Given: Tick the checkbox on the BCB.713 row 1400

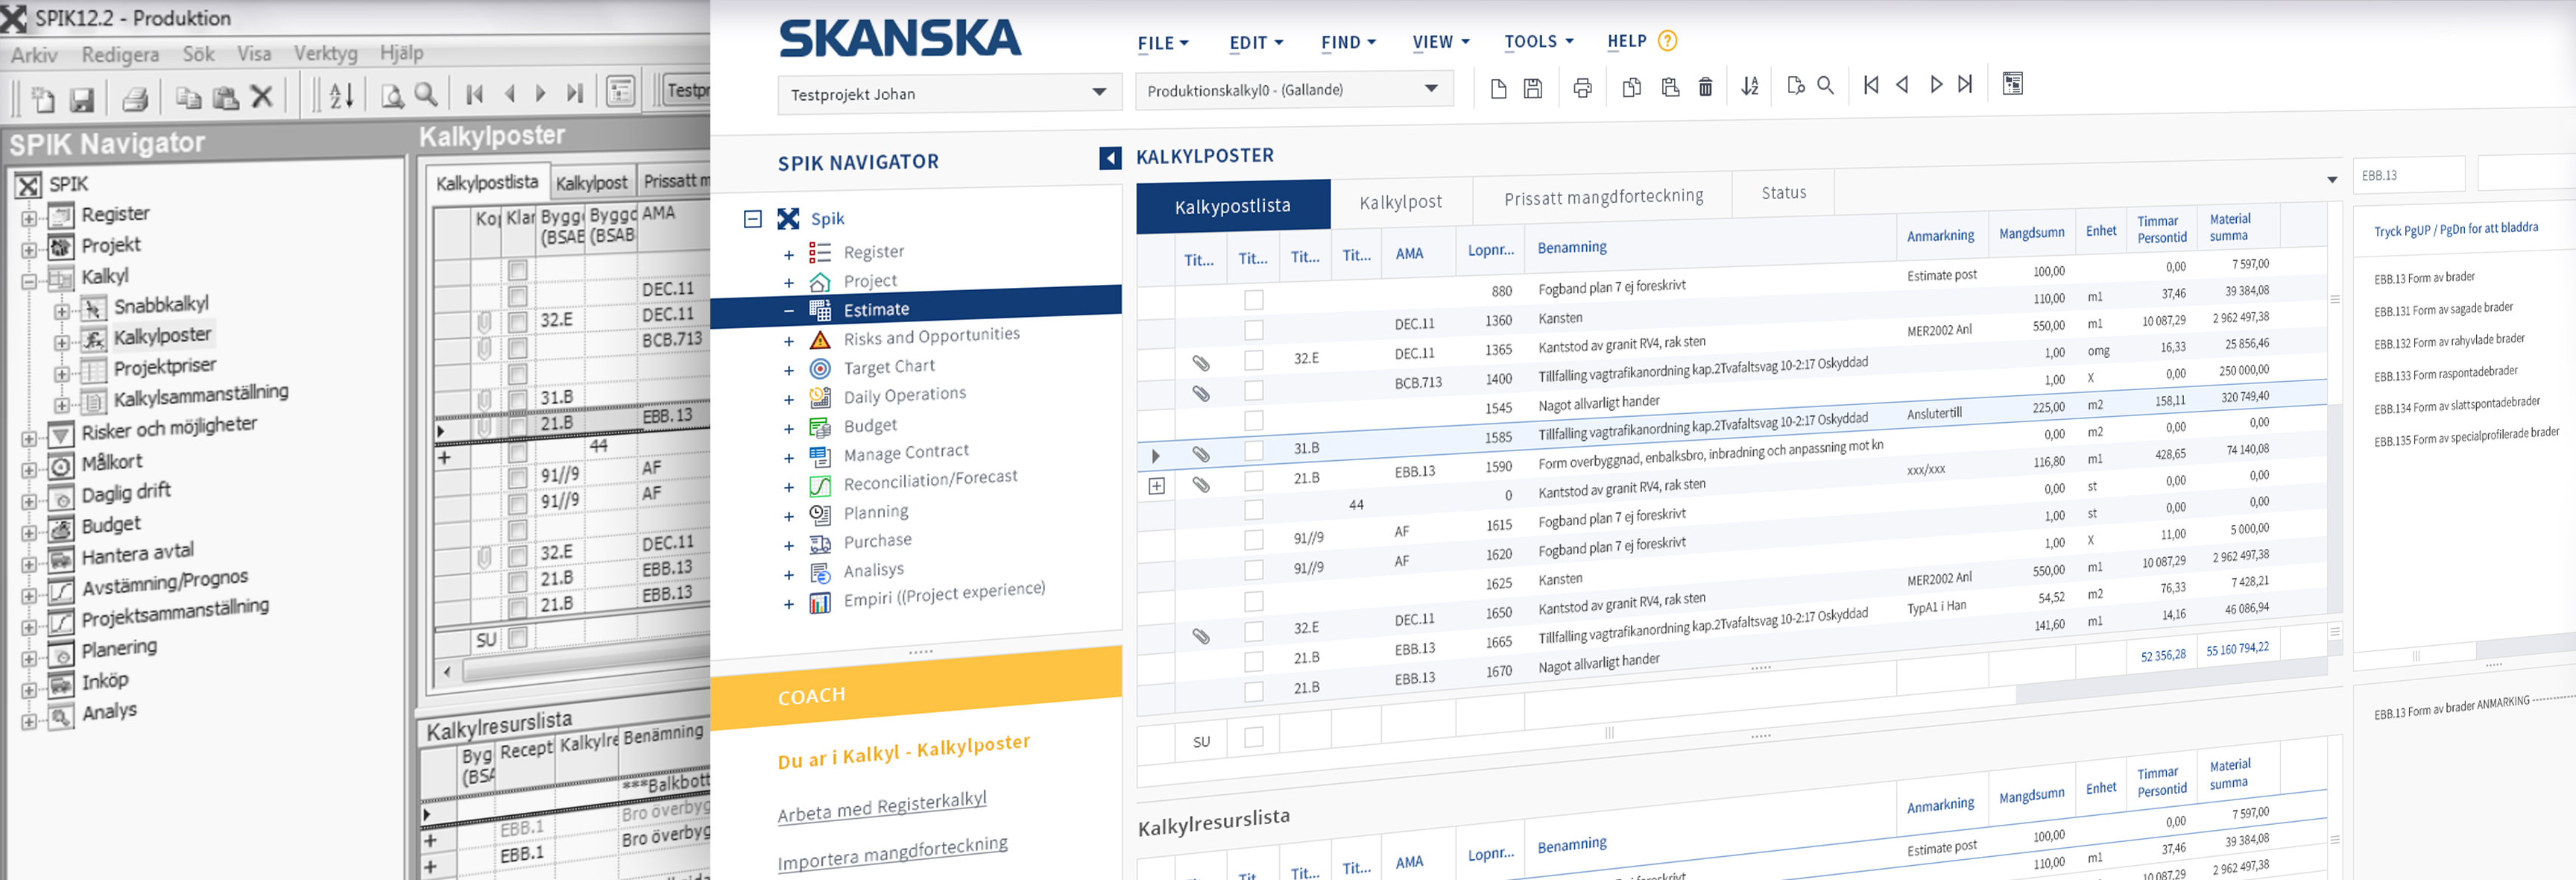Looking at the screenshot, I should coord(1254,389).
